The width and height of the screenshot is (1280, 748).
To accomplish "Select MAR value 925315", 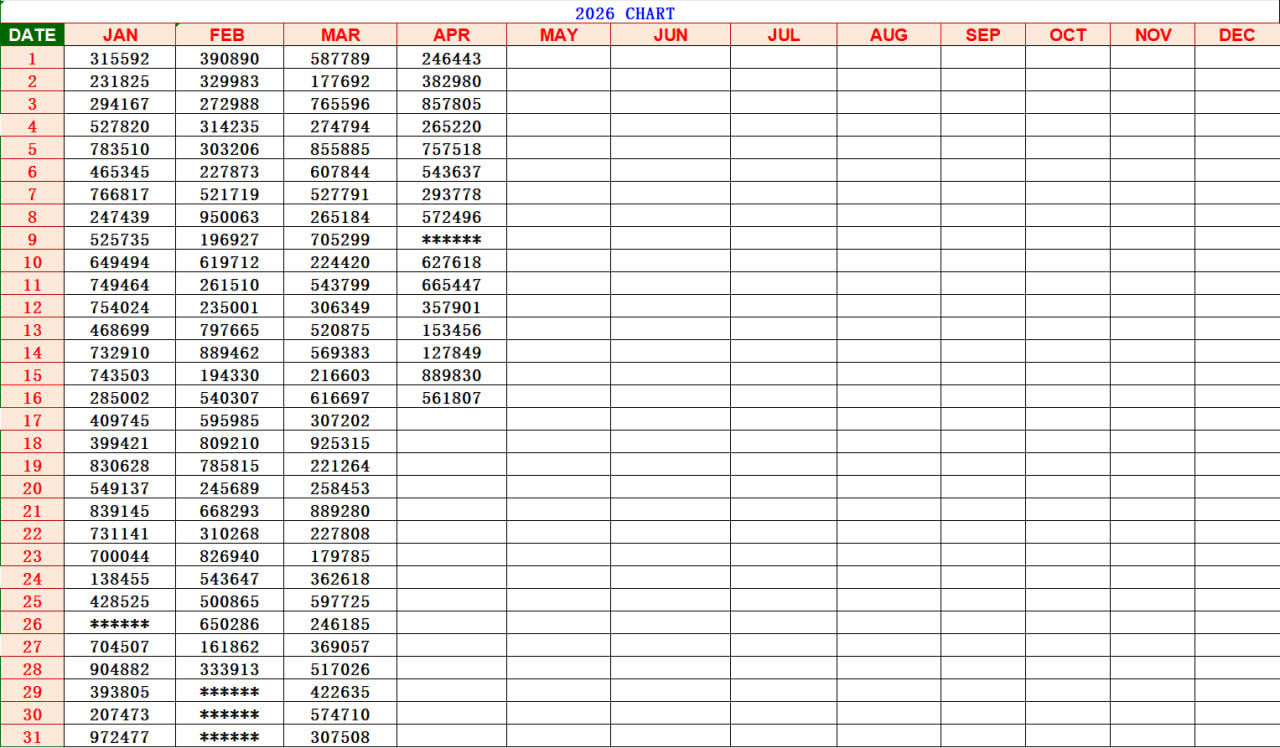I will [x=340, y=443].
